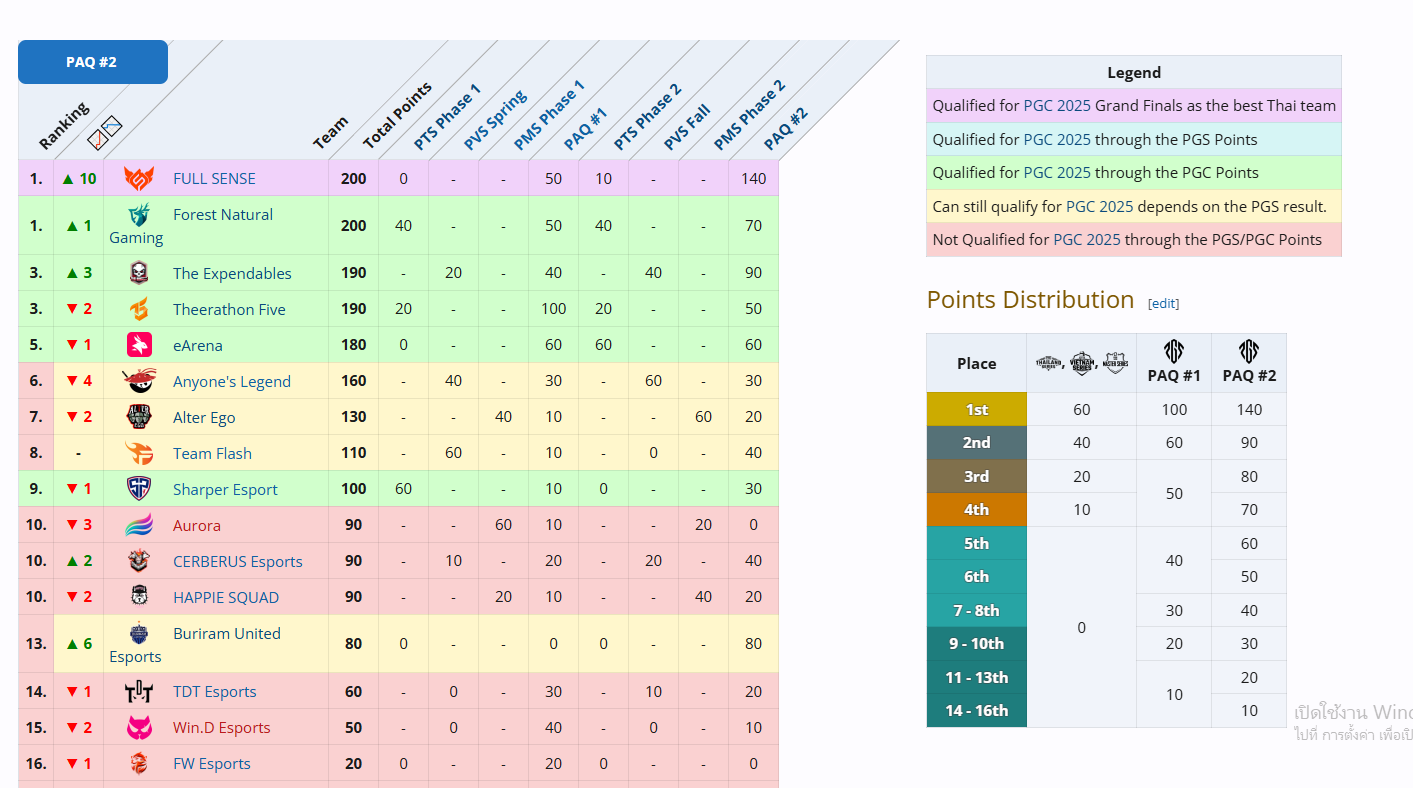Click the Legend table header
1413x788 pixels.
pyautogui.click(x=1134, y=72)
